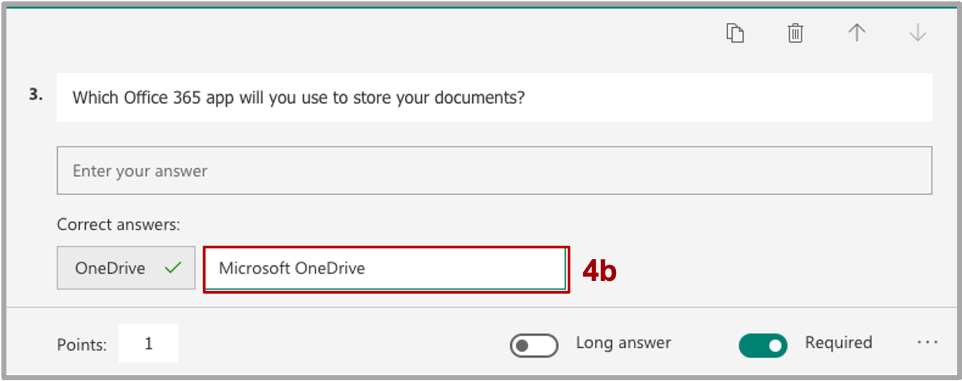Copy question 3 with the duplicate icon

tap(735, 33)
